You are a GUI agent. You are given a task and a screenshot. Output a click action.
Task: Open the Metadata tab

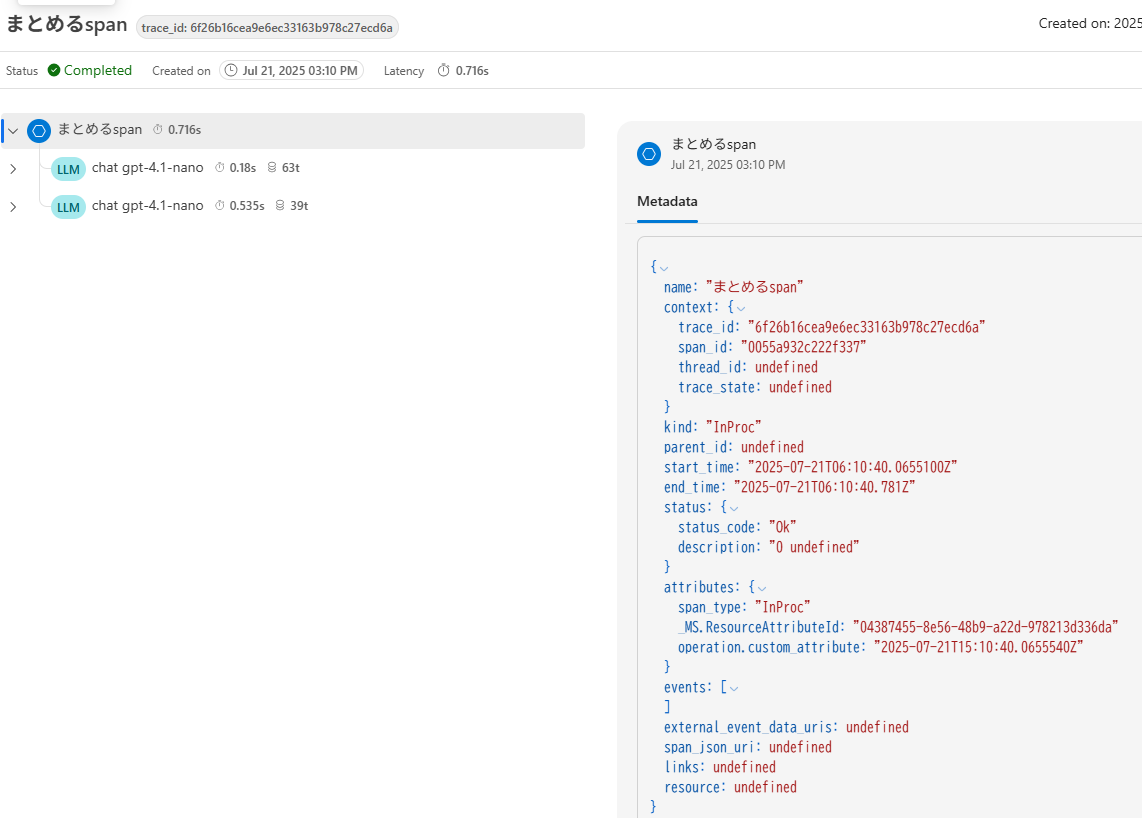[667, 201]
